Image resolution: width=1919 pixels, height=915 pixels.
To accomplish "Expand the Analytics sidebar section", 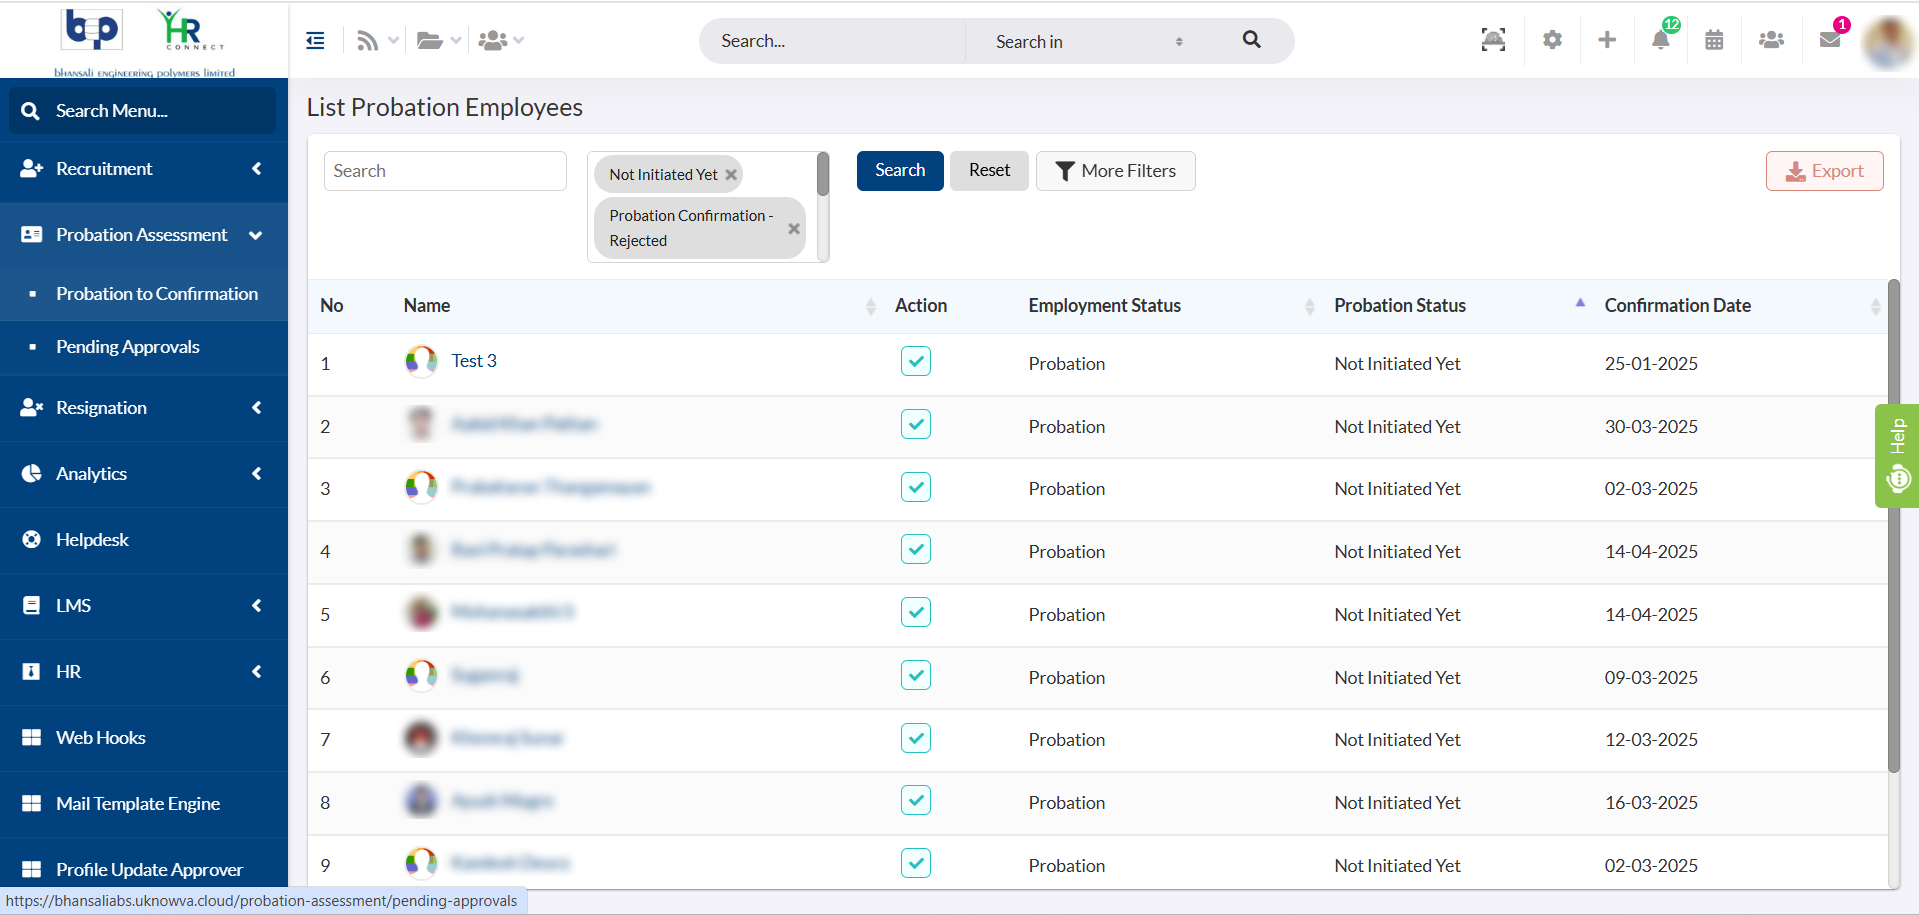I will [x=144, y=474].
